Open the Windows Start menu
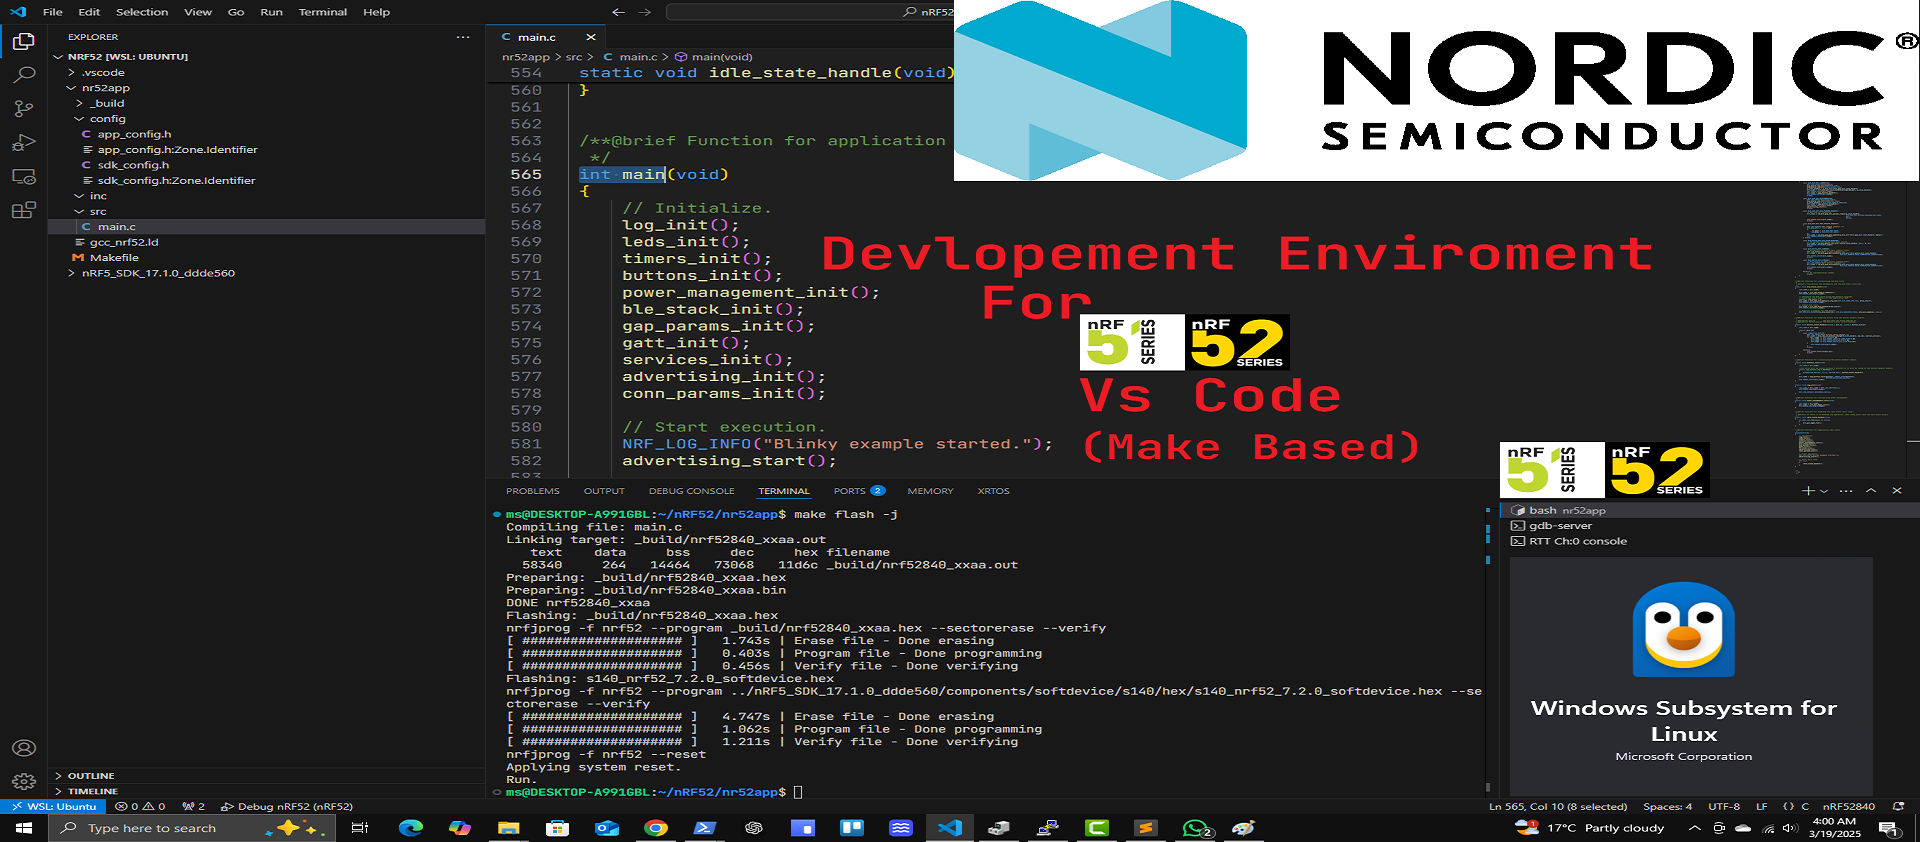Image resolution: width=1920 pixels, height=842 pixels. 24,828
